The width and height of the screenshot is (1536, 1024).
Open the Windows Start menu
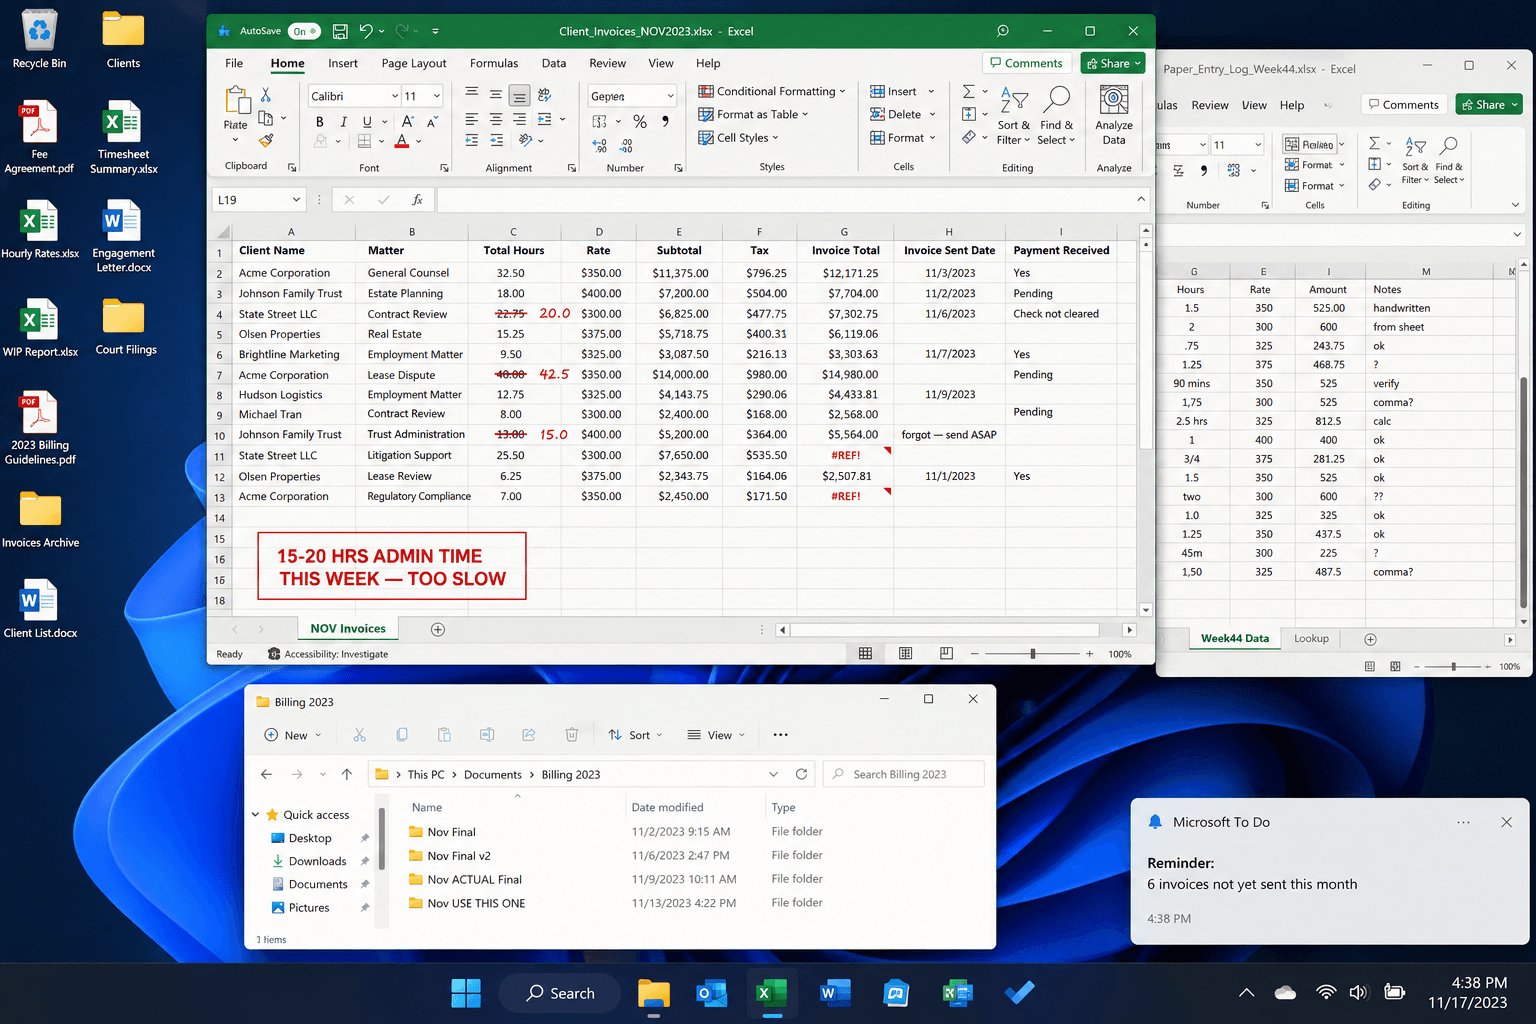pyautogui.click(x=466, y=993)
